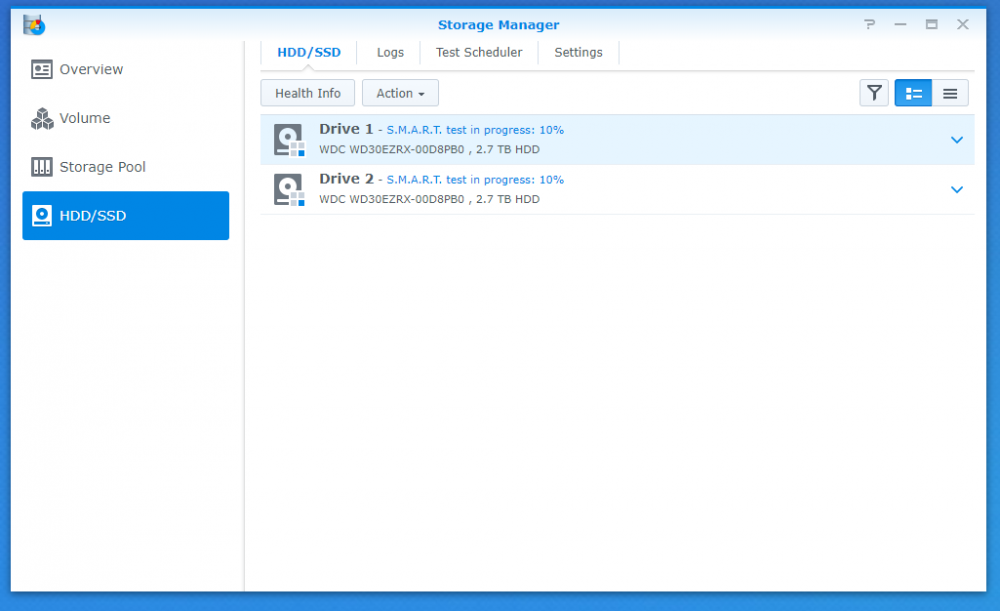This screenshot has height=611, width=1000.
Task: Expand Drive 1 details chevron
Action: [956, 140]
